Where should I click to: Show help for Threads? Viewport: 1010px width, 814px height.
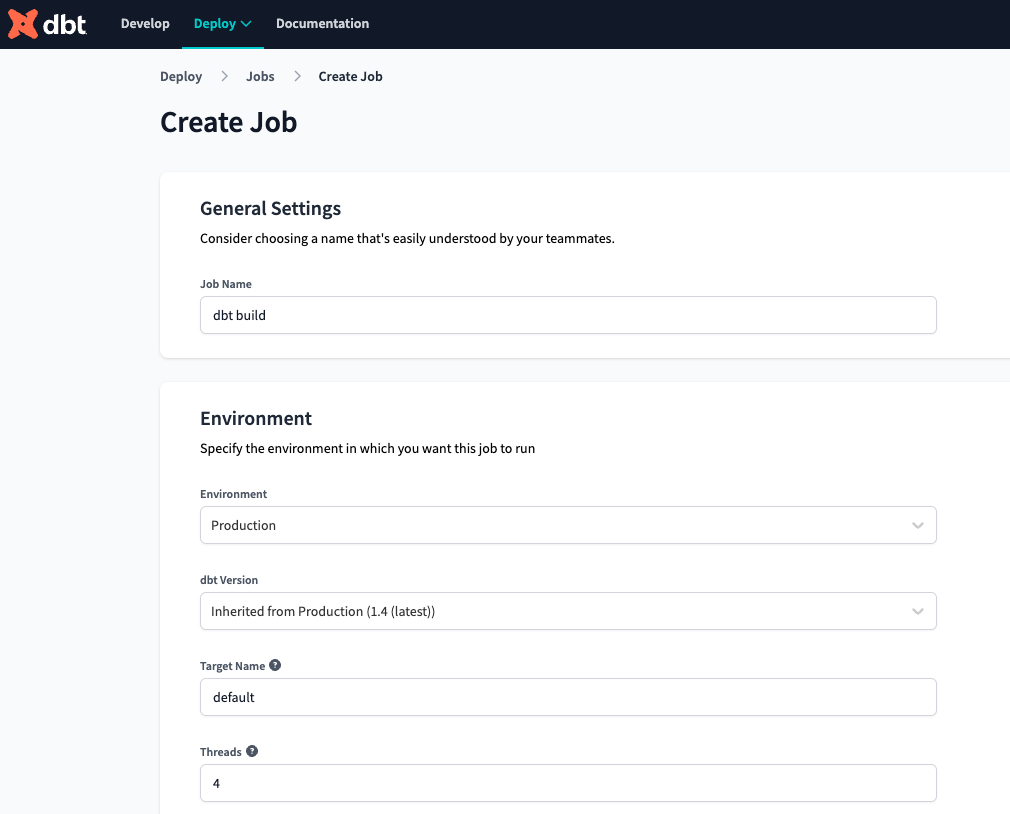252,751
